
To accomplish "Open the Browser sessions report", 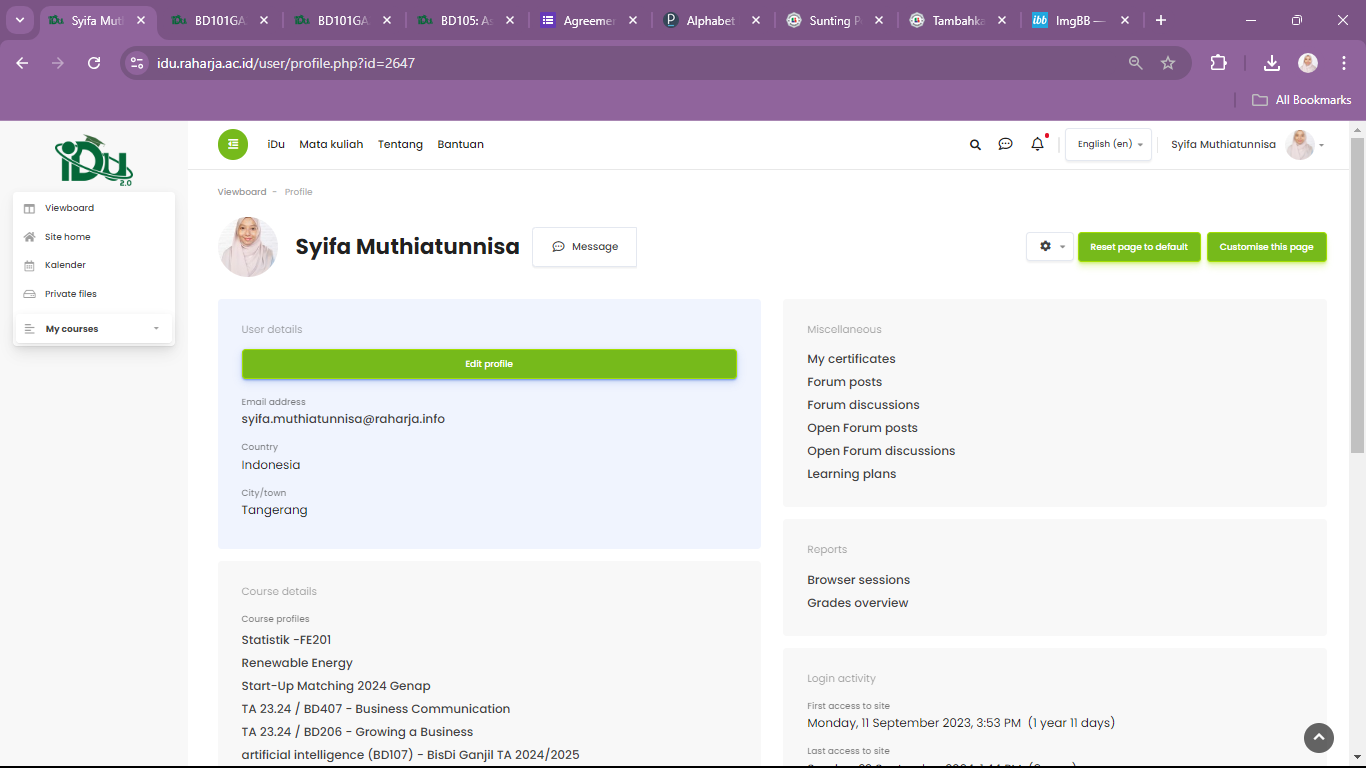I will (x=858, y=580).
